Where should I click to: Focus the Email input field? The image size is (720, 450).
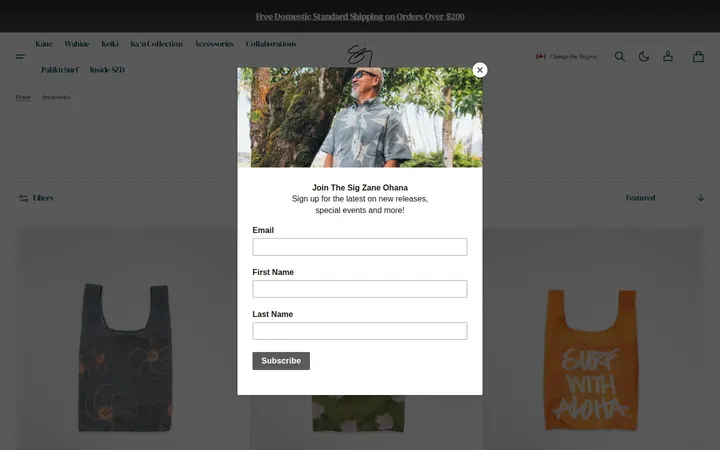click(x=360, y=247)
